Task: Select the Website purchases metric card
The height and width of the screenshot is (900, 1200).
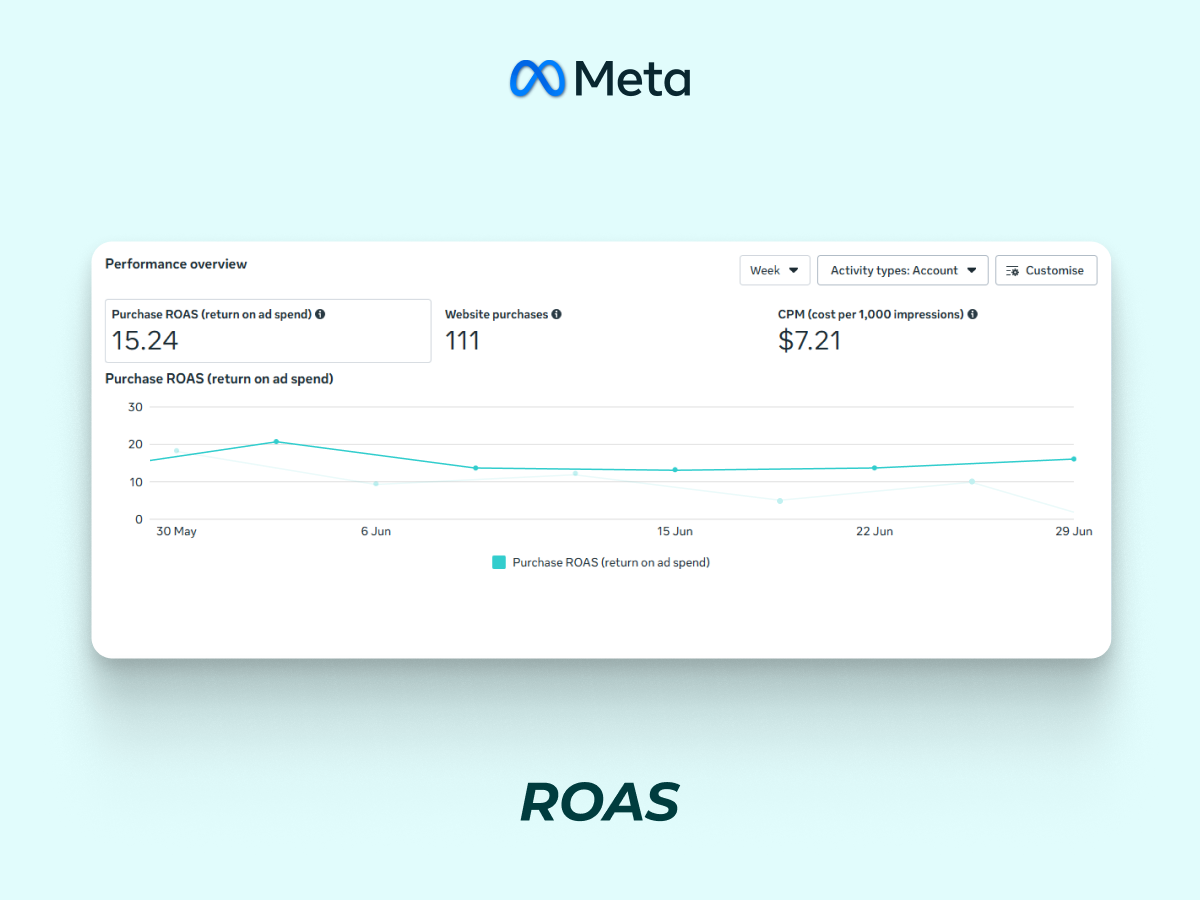Action: click(x=600, y=331)
